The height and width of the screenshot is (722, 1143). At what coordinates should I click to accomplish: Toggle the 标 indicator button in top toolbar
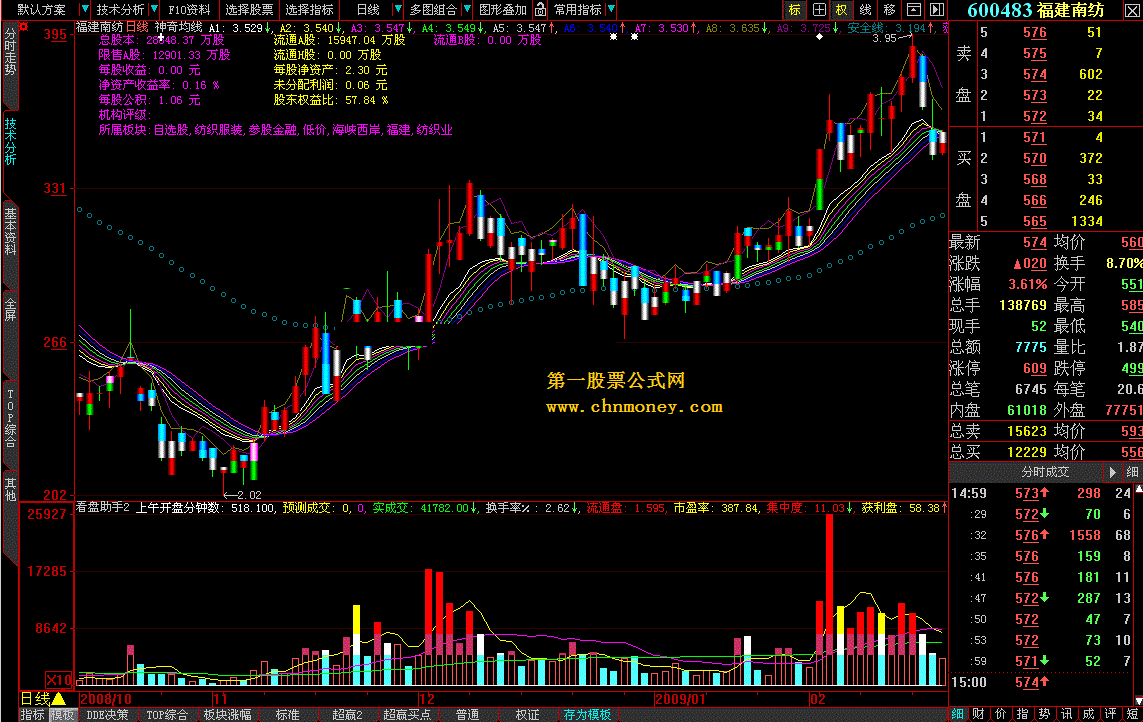(795, 9)
